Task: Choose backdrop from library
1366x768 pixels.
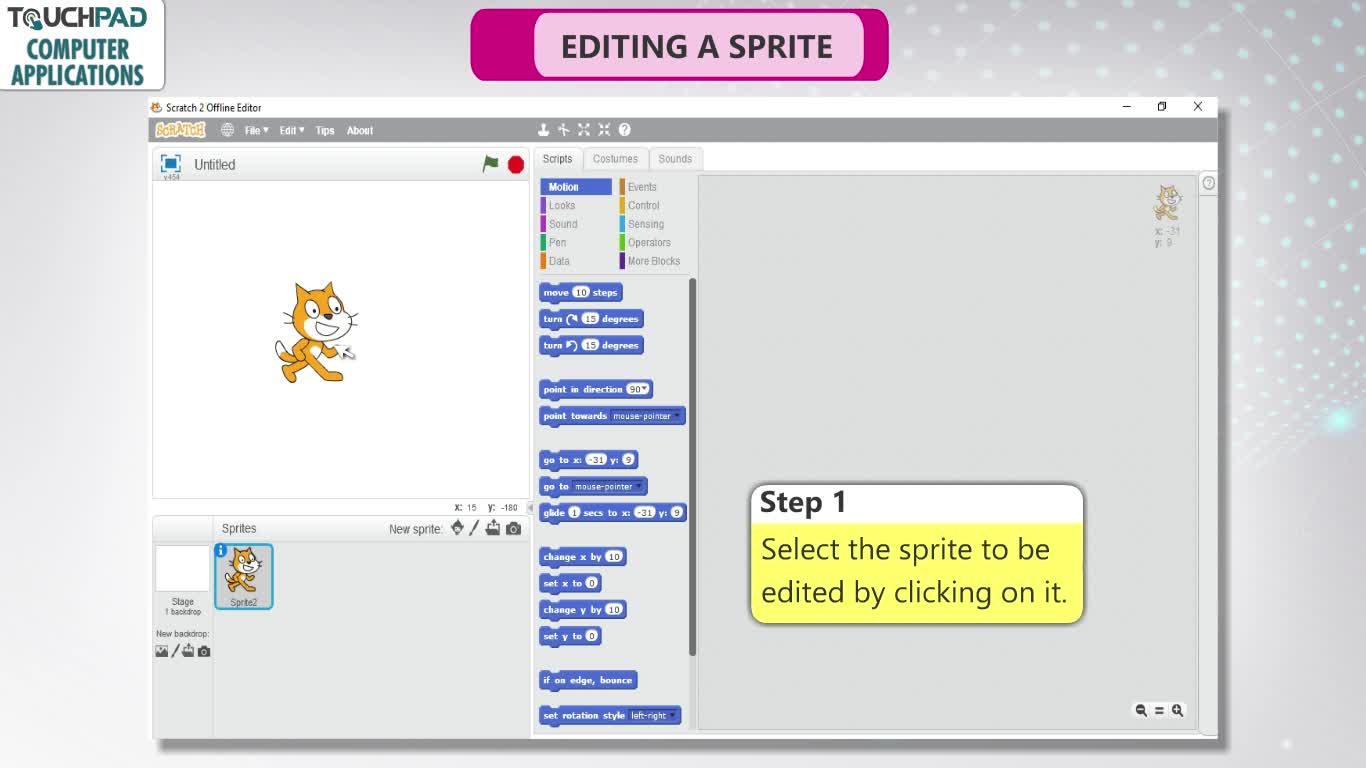Action: [x=162, y=651]
